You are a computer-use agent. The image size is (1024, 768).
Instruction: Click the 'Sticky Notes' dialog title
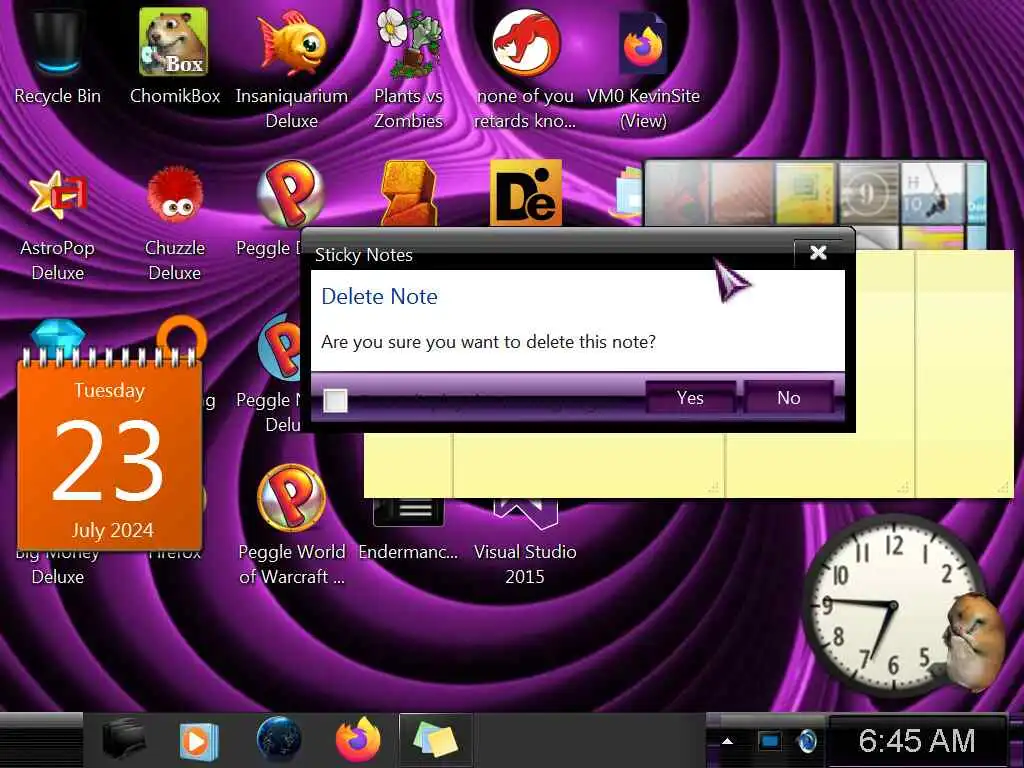coord(364,255)
